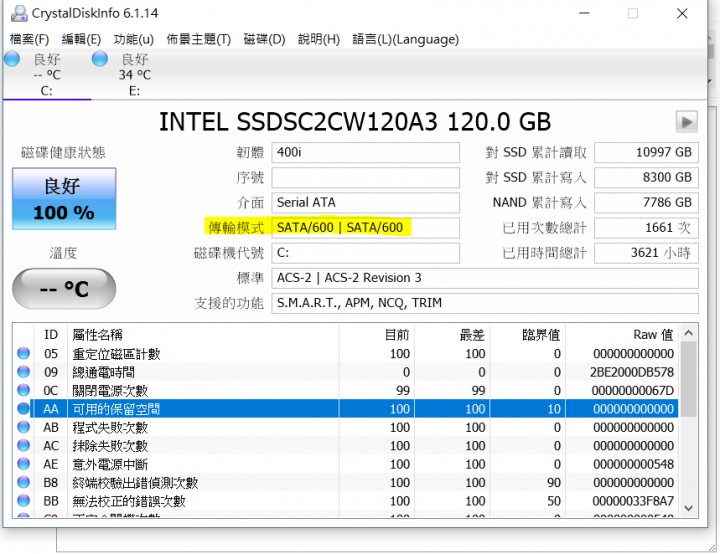The image size is (720, 554).
Task: Click the 10997 GB total reads value
Action: [x=647, y=153]
